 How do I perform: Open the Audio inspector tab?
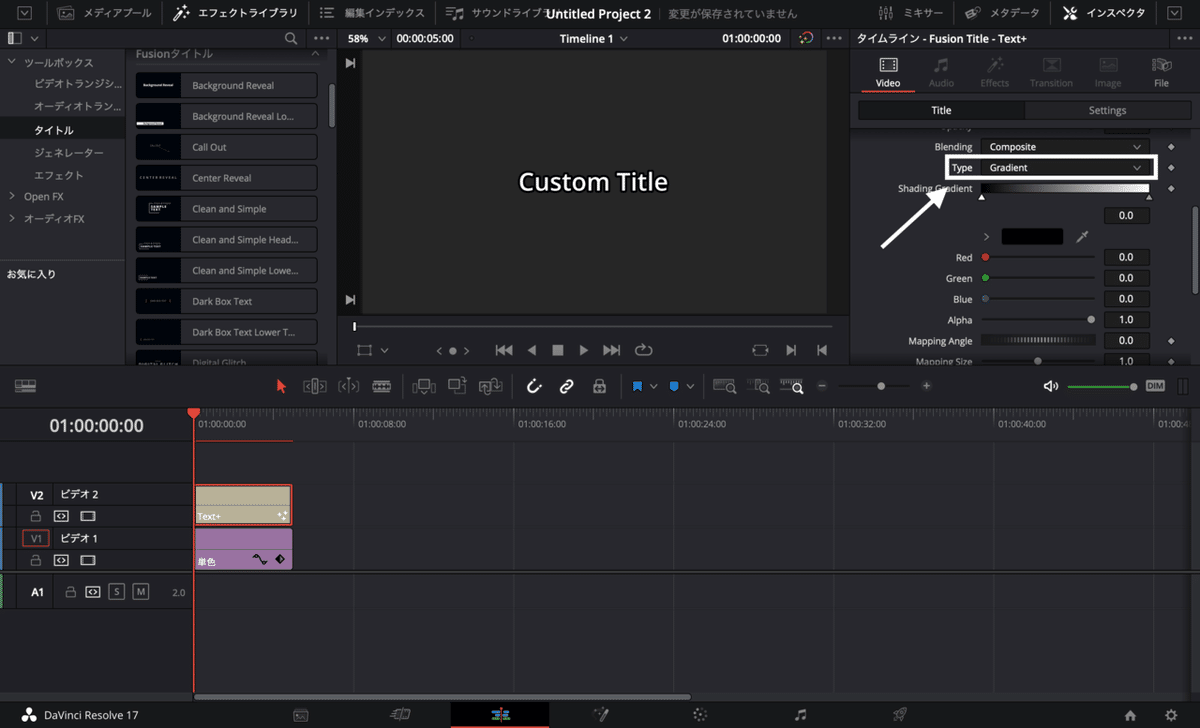(941, 73)
